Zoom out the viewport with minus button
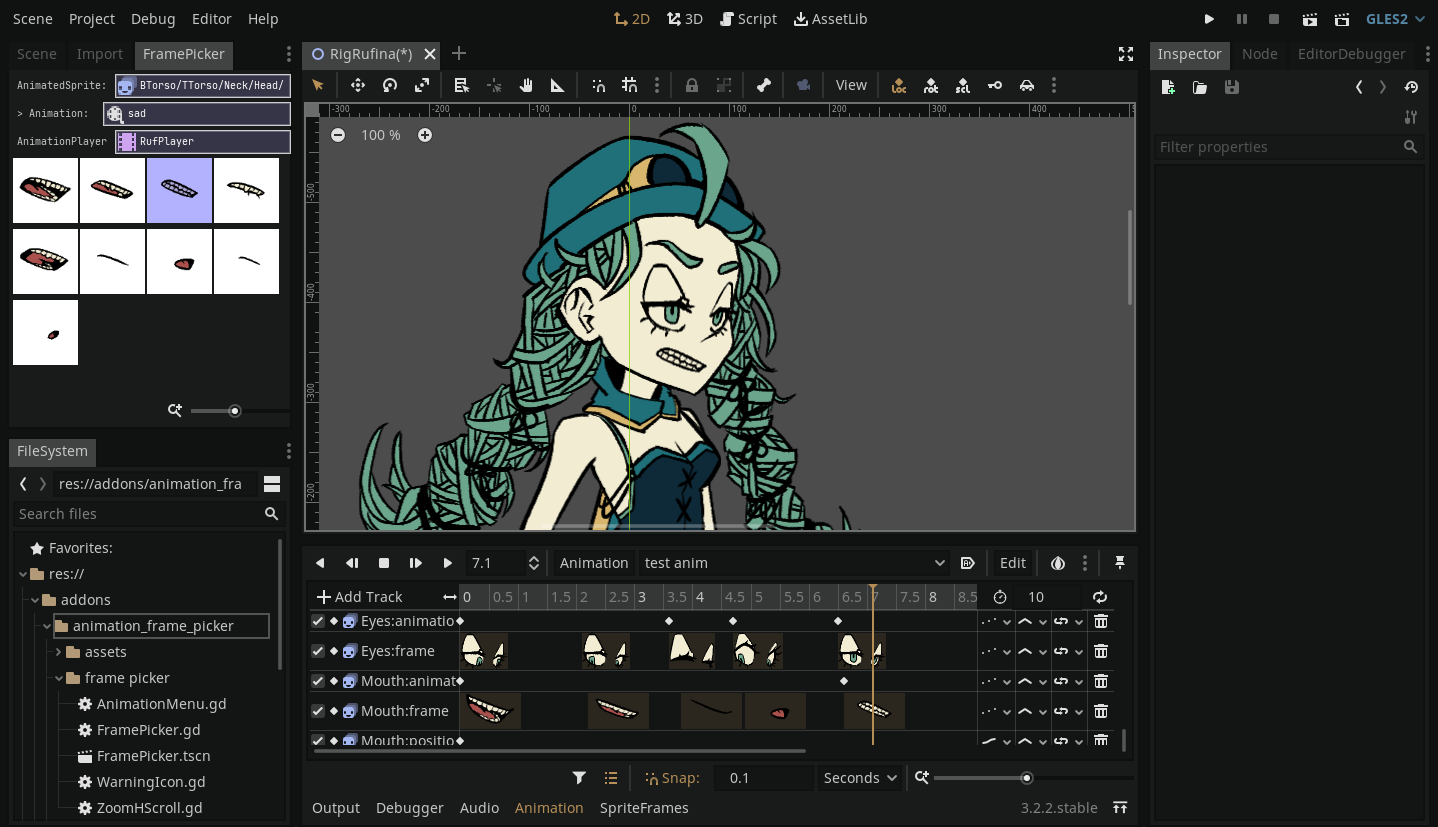 click(338, 135)
